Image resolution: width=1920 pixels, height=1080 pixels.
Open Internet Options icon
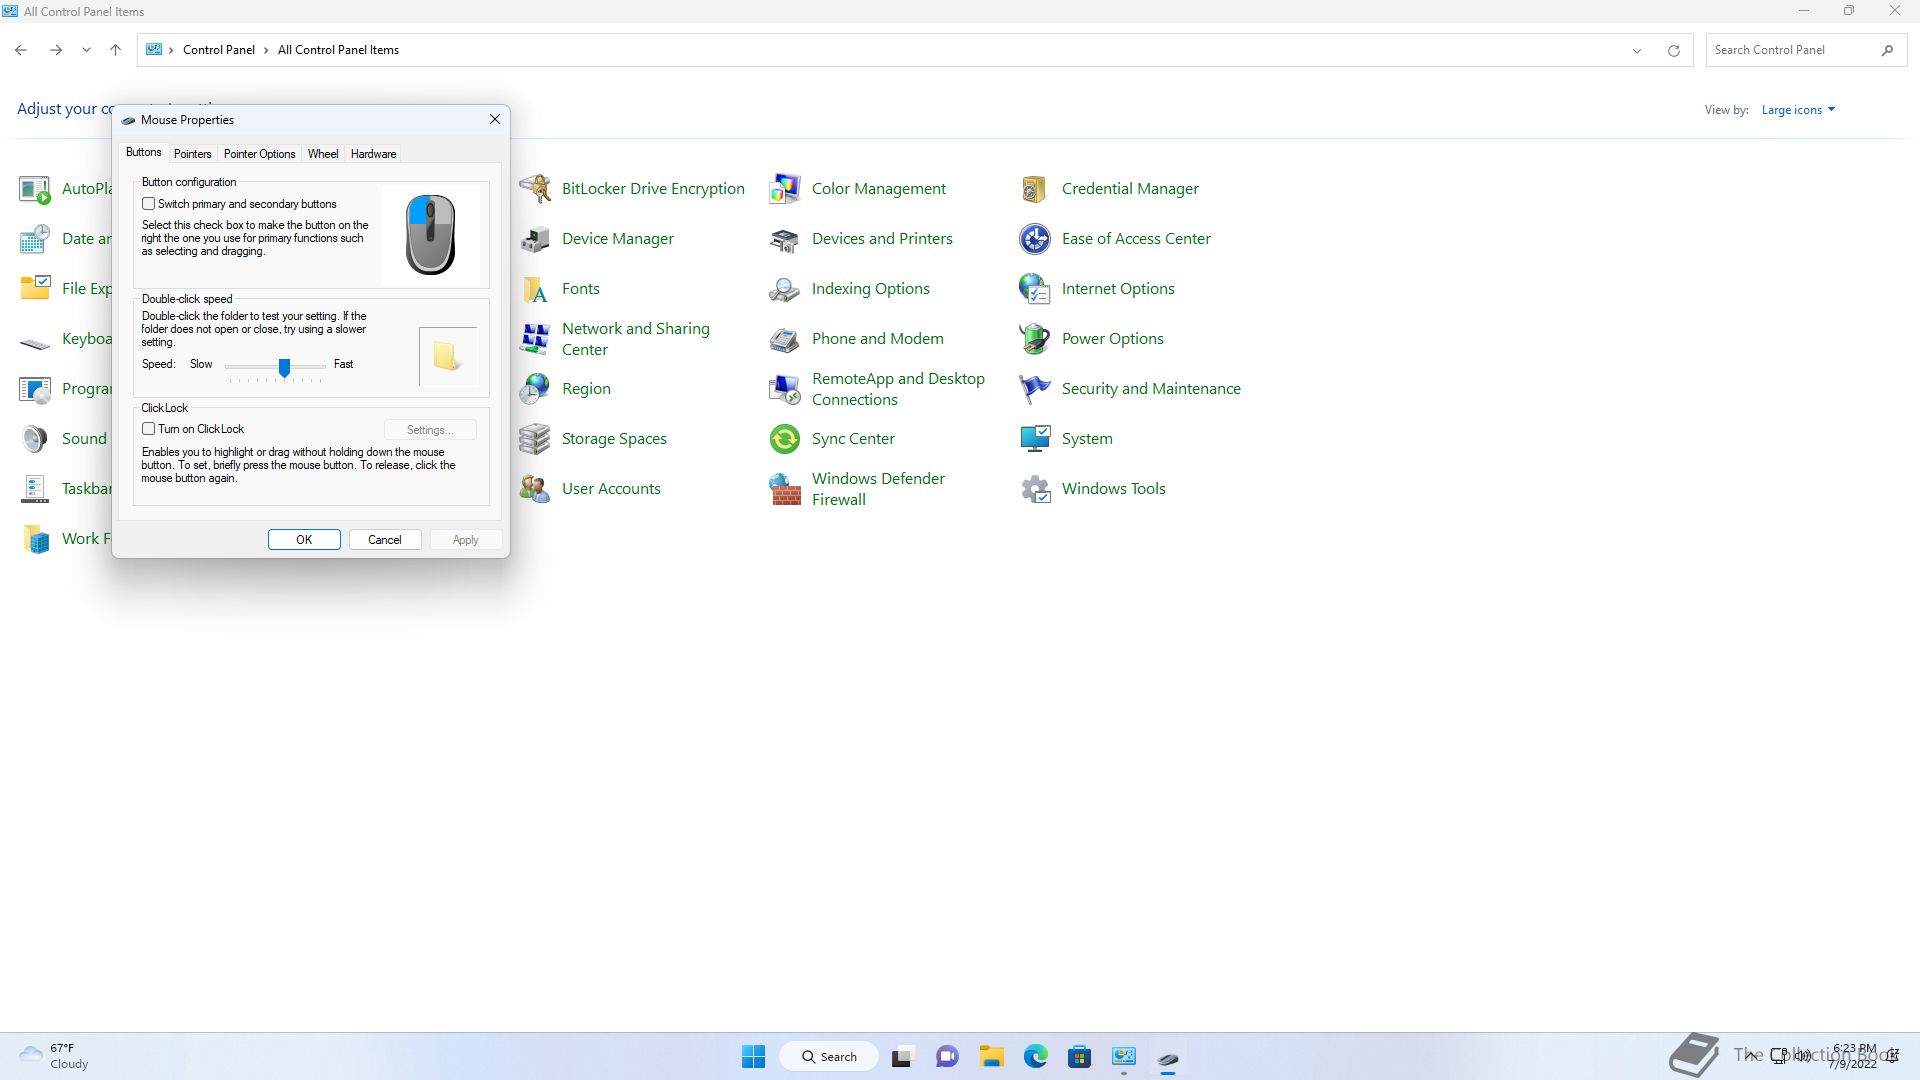tap(1035, 288)
